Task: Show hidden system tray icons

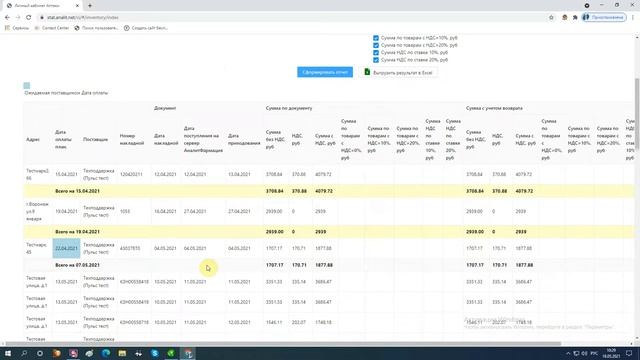Action: pyautogui.click(x=568, y=353)
